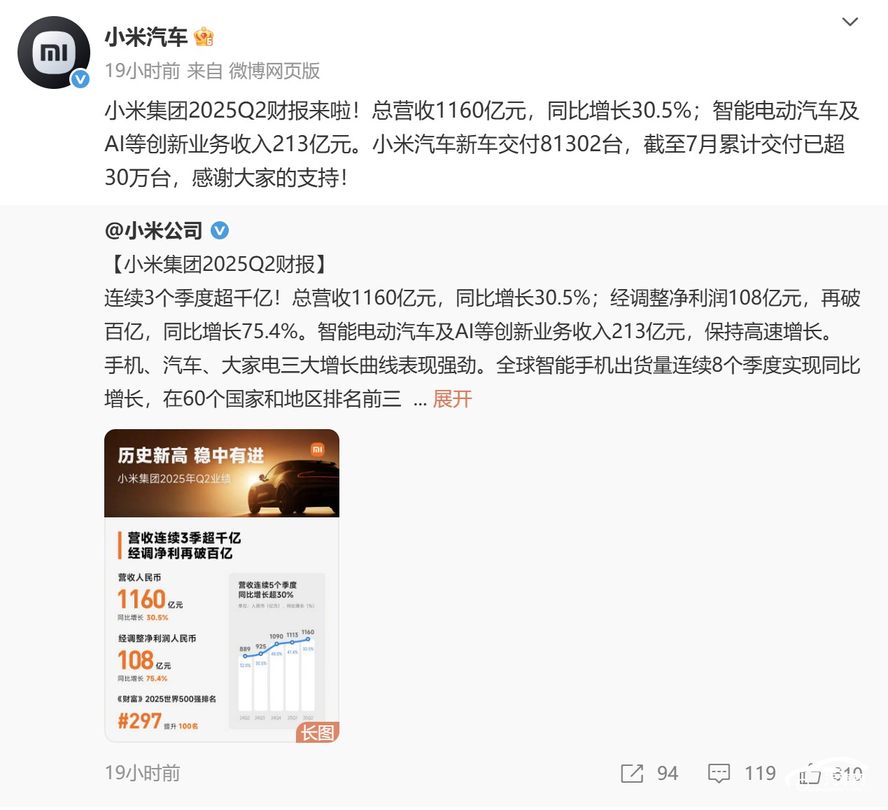Image resolution: width=888 pixels, height=810 pixels.
Task: Click the bottom 19小时前 timestamp
Action: click(143, 773)
